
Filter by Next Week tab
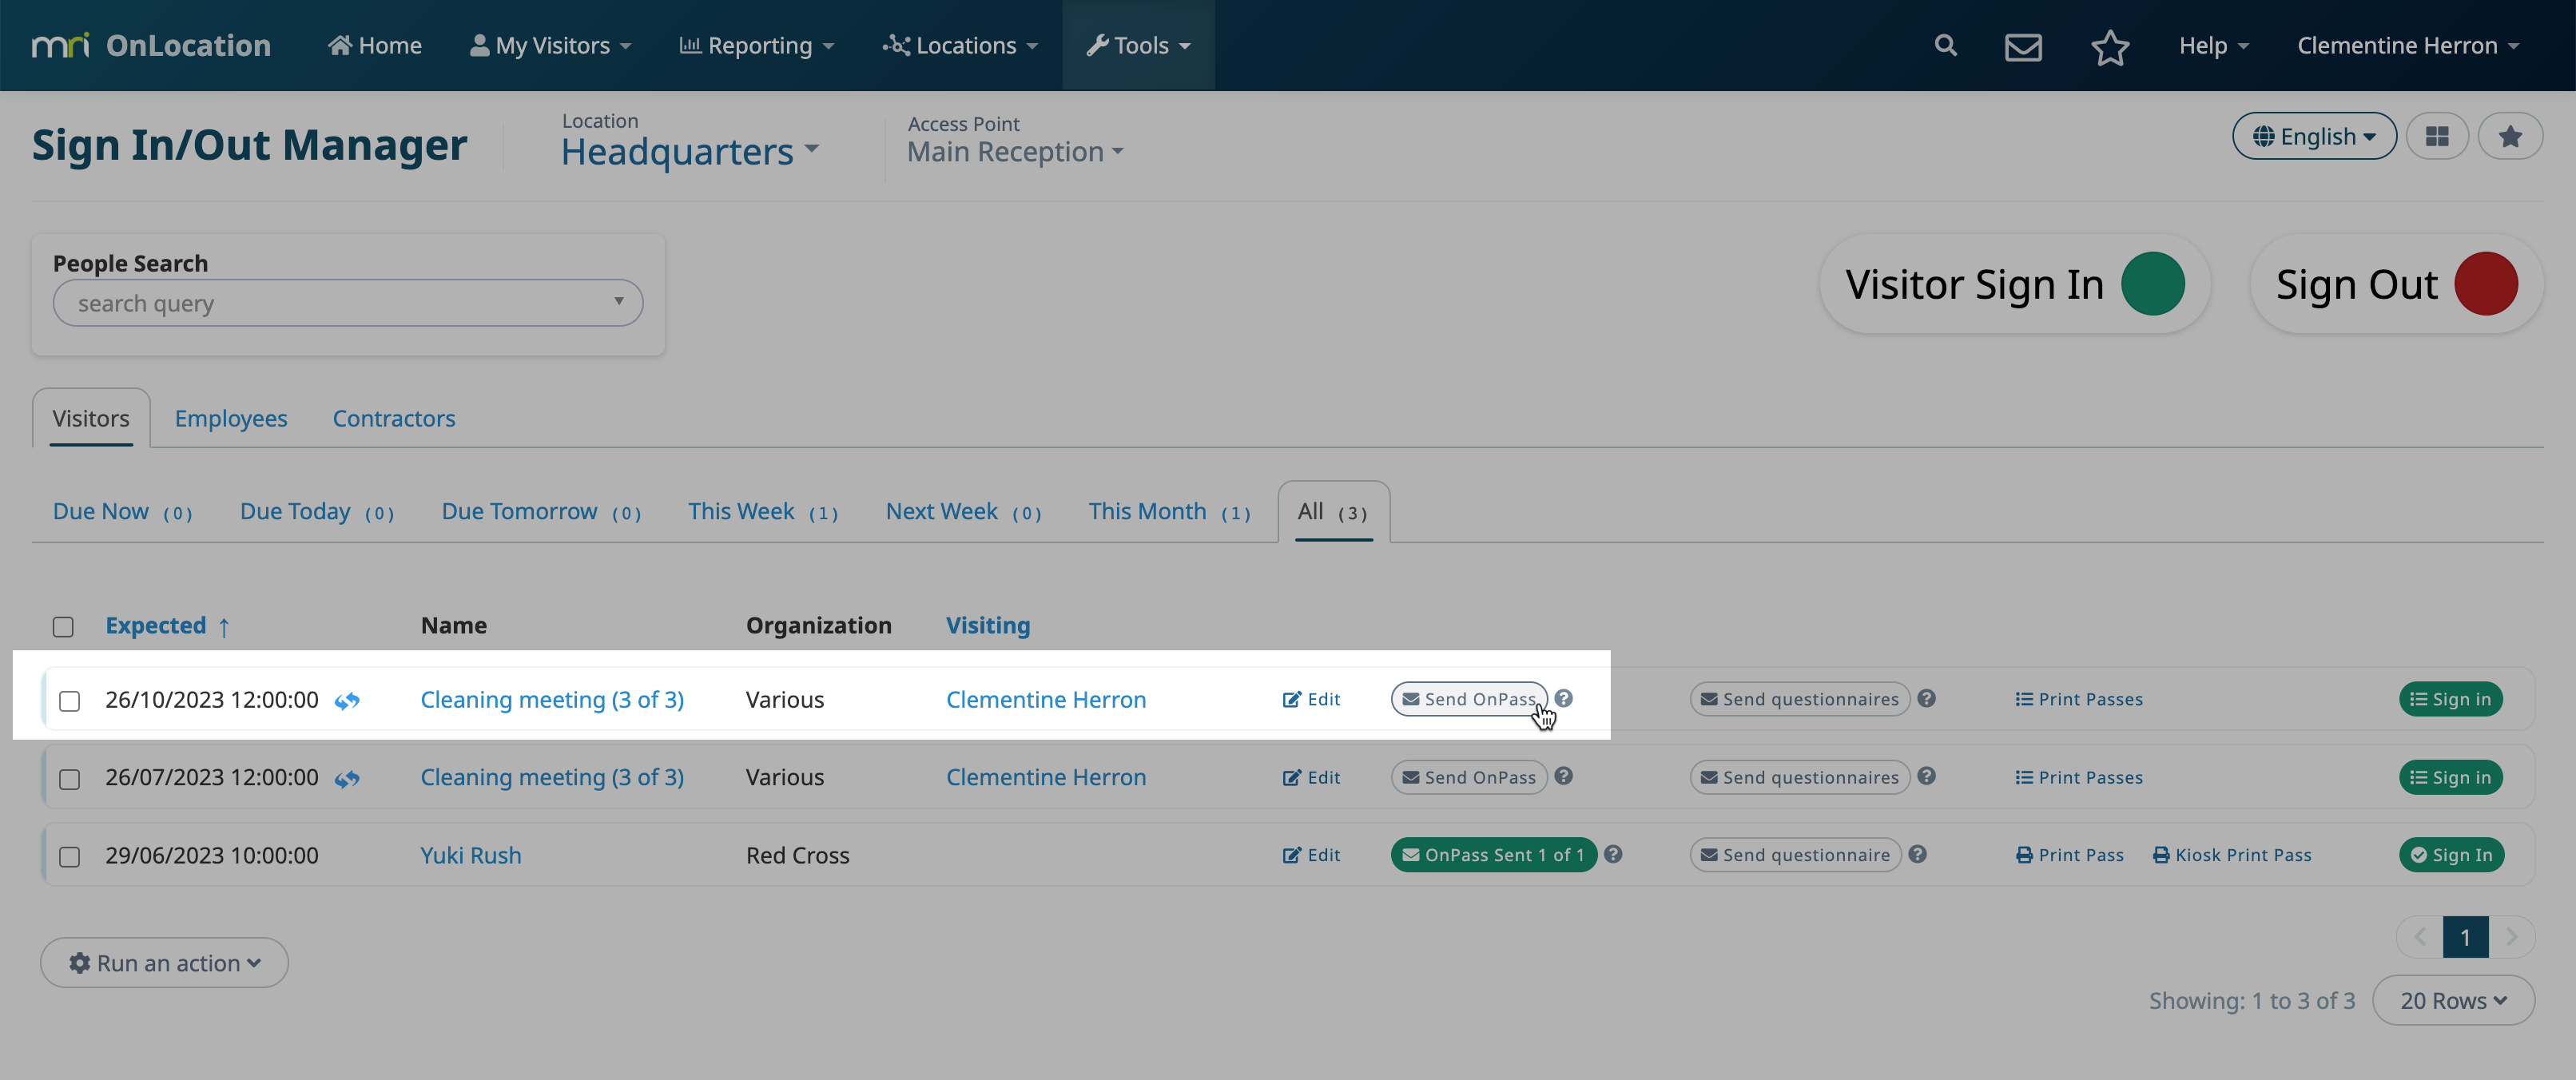tap(964, 511)
